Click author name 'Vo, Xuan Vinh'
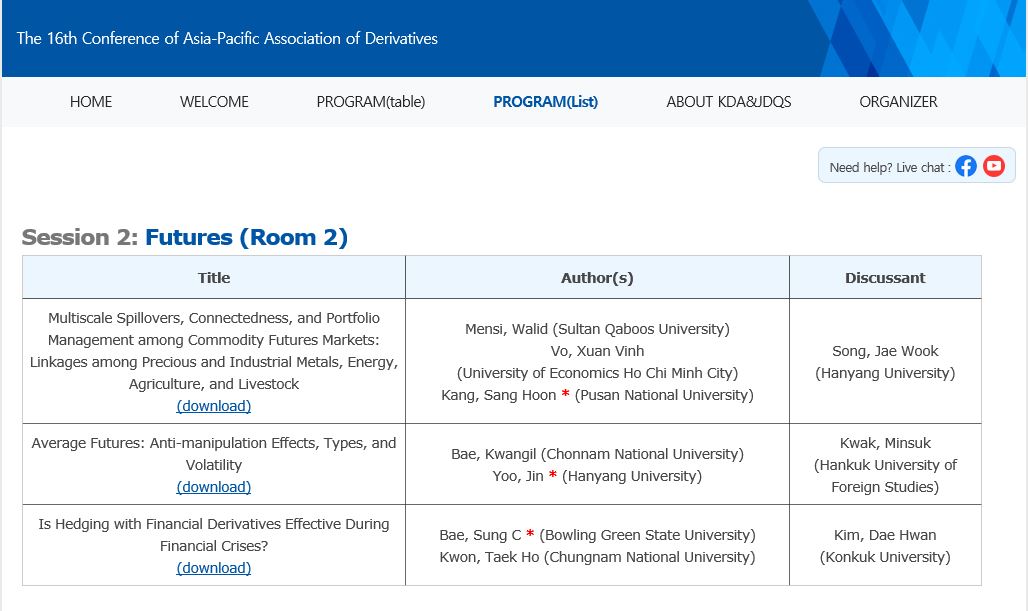Image resolution: width=1028 pixels, height=611 pixels. [597, 351]
